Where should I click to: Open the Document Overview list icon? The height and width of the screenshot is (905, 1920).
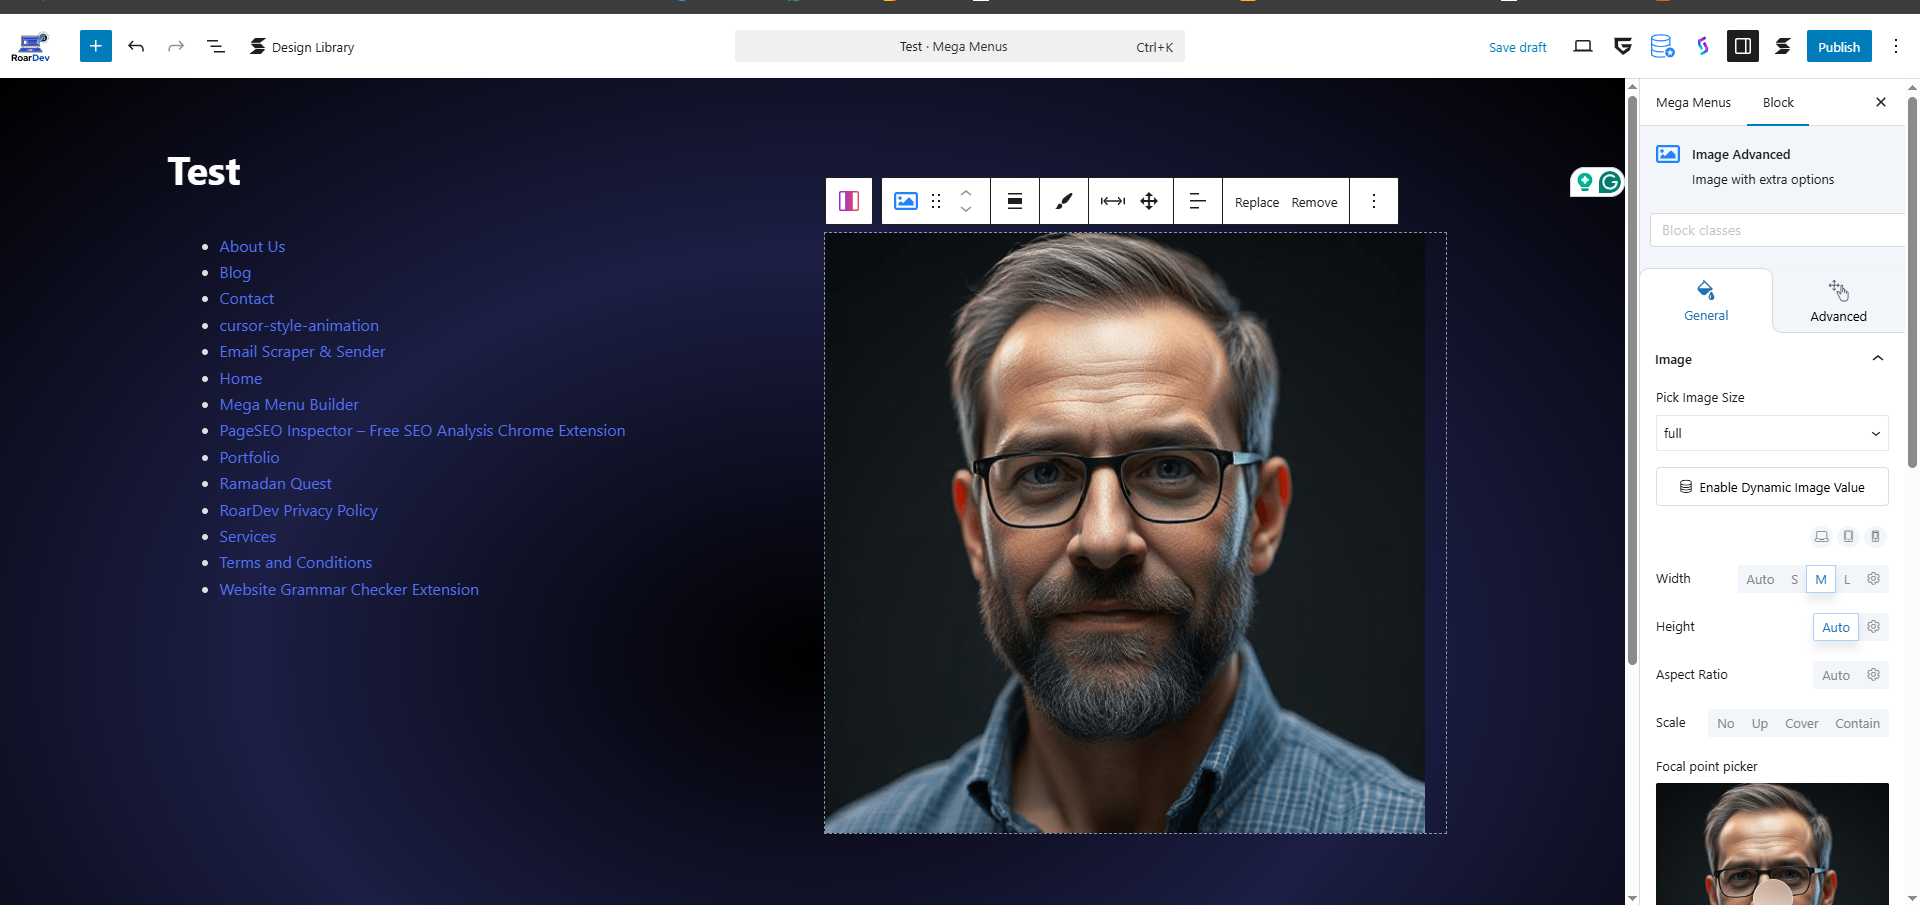[215, 46]
